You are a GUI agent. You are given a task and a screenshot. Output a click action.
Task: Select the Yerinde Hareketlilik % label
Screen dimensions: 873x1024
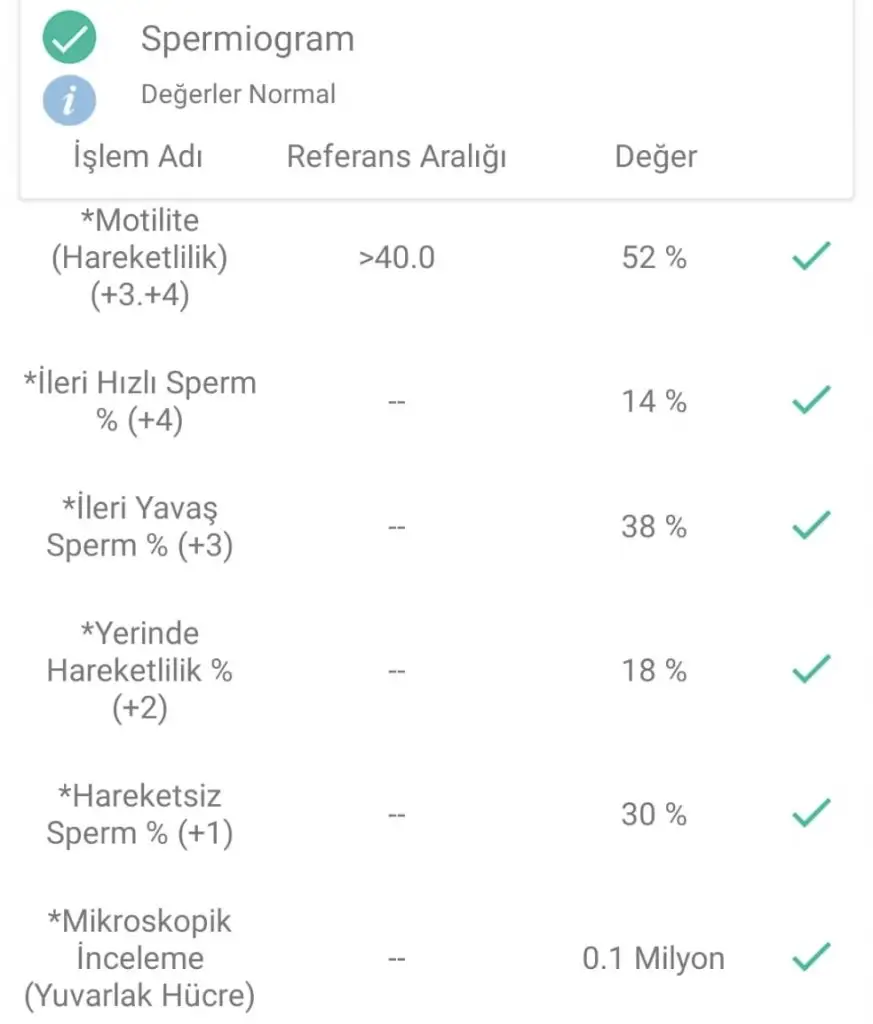[x=140, y=670]
